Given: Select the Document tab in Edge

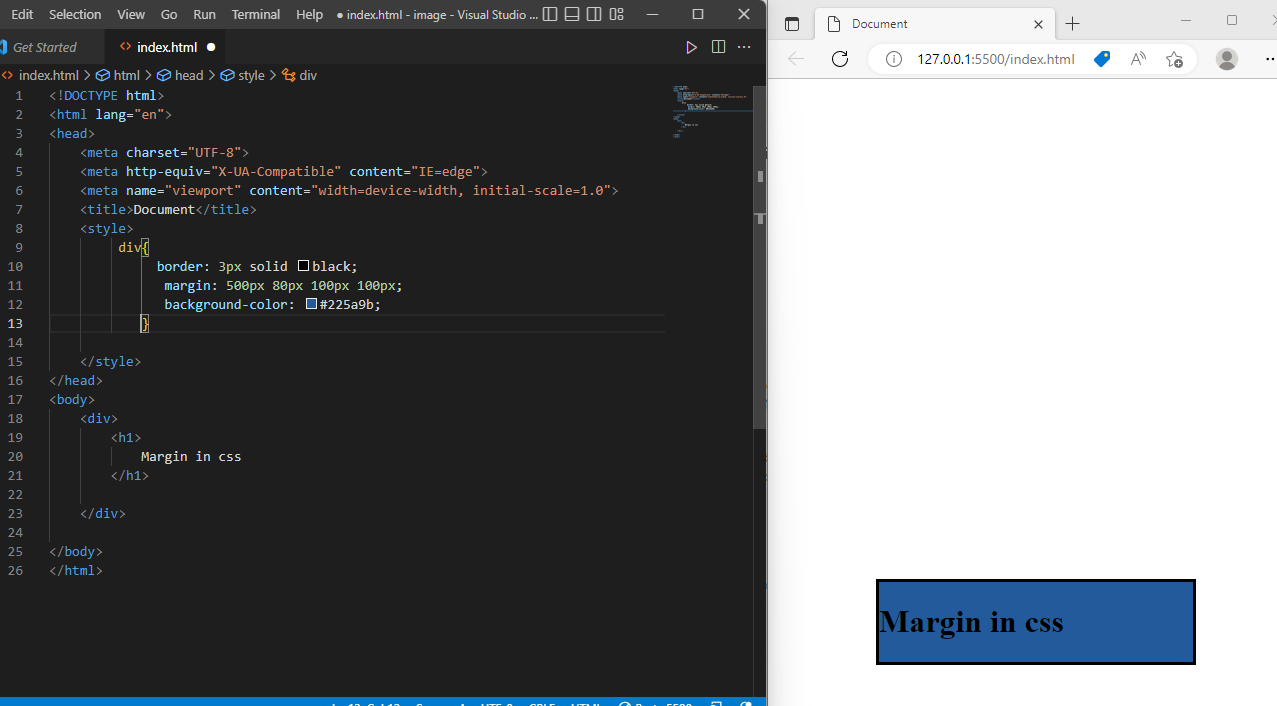Looking at the screenshot, I should click(x=935, y=24).
